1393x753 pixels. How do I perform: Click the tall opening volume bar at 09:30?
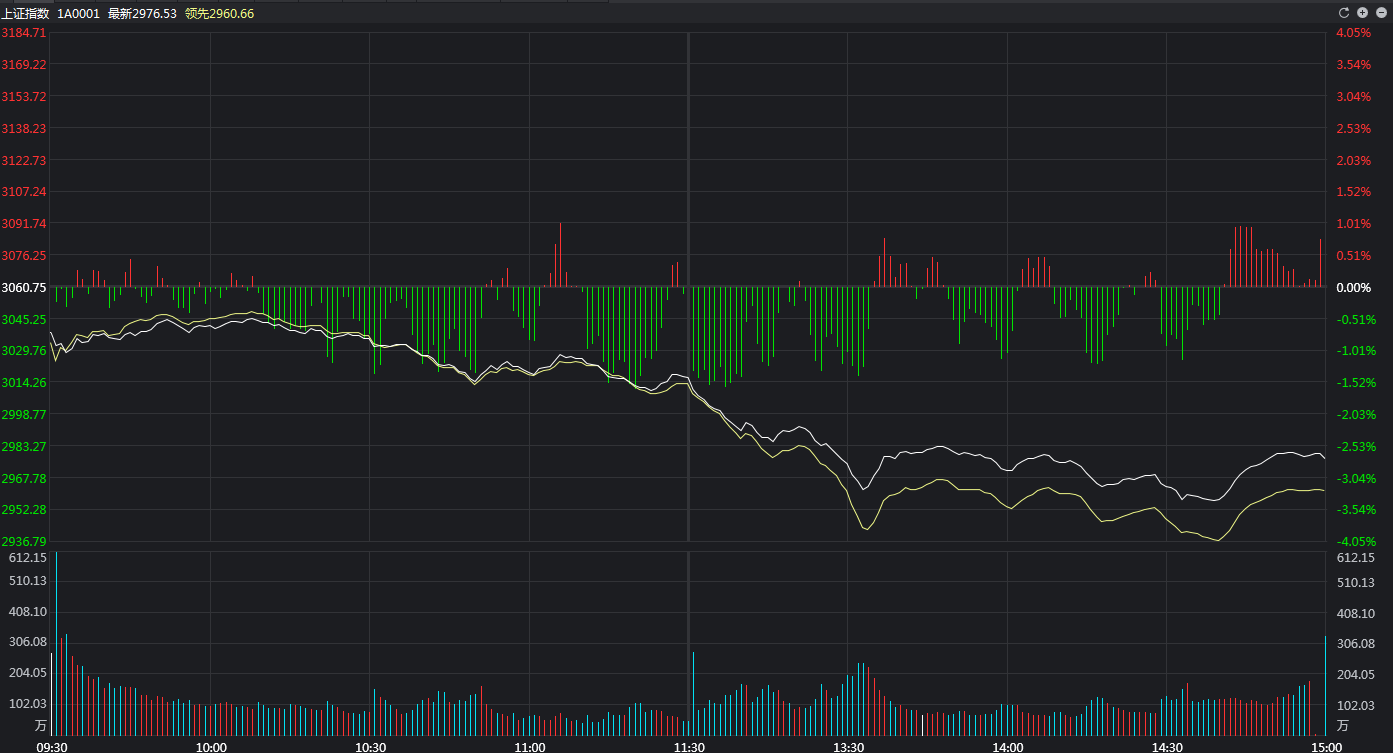pyautogui.click(x=56, y=643)
